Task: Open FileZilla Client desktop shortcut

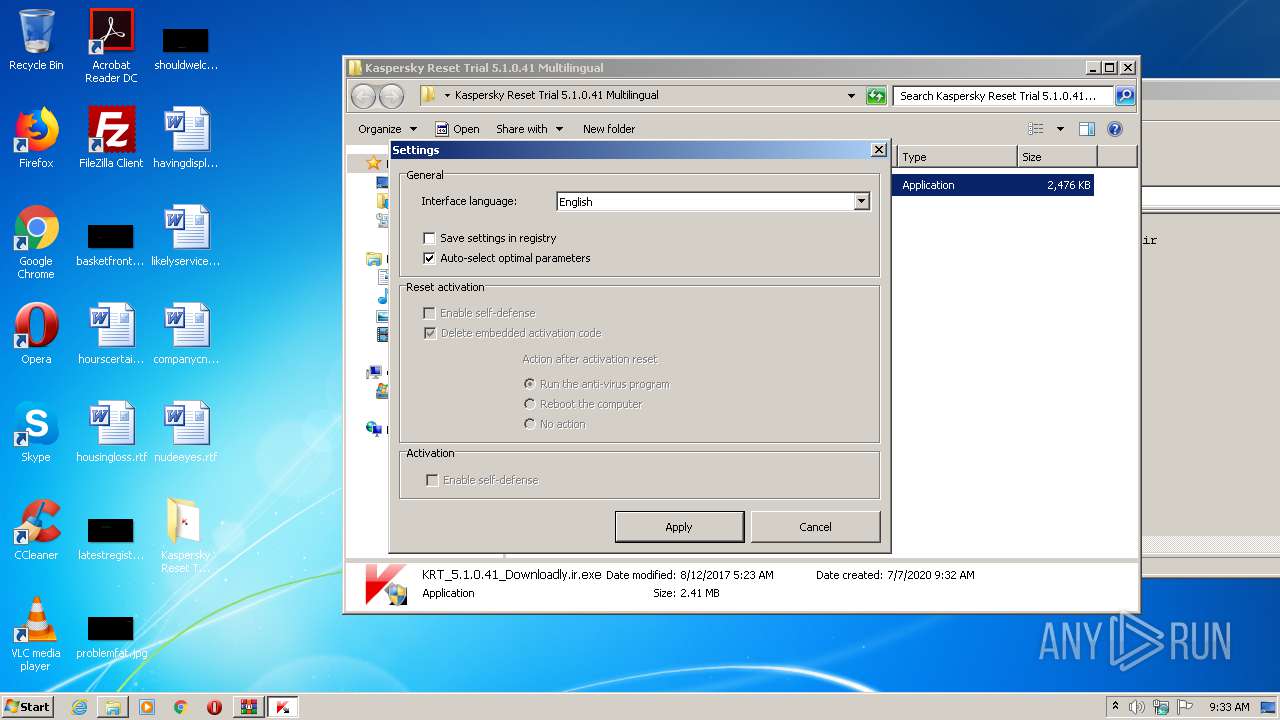Action: 111,138
